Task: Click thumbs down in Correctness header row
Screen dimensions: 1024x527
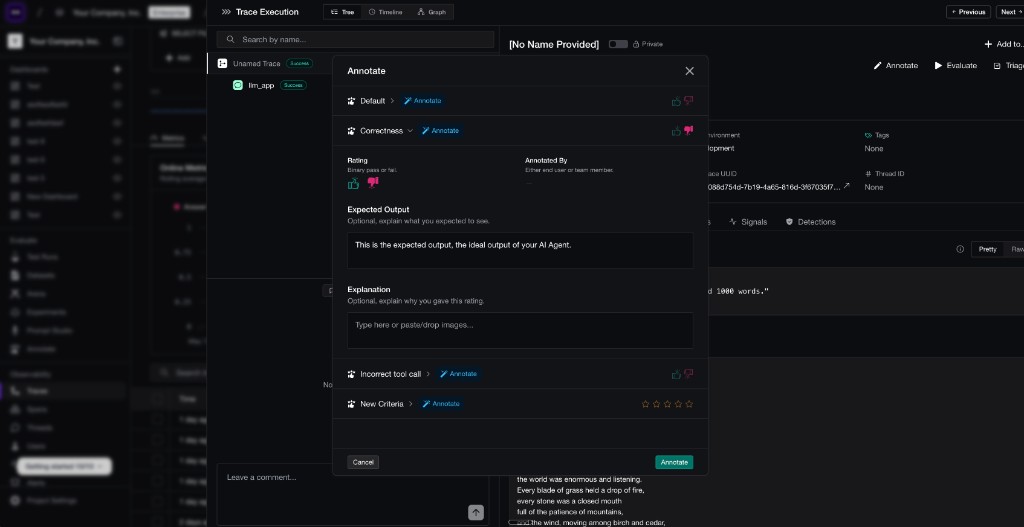Action: (x=688, y=131)
